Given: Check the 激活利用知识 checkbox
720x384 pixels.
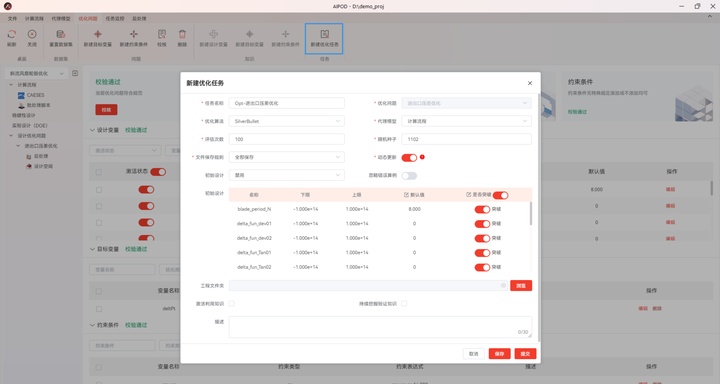Looking at the screenshot, I should 231,304.
